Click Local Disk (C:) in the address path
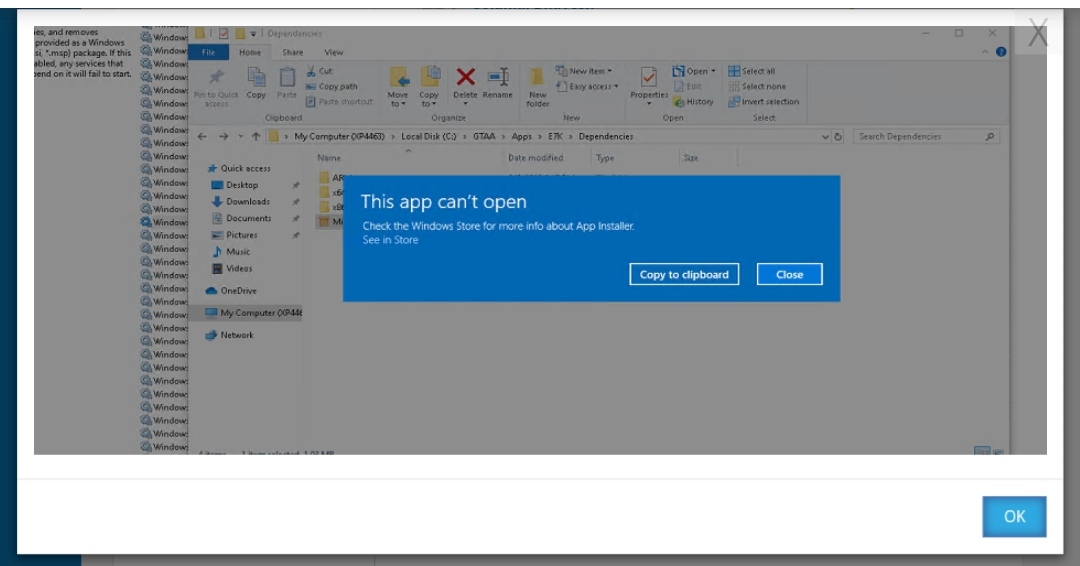This screenshot has height=566, width=1080. 428,136
